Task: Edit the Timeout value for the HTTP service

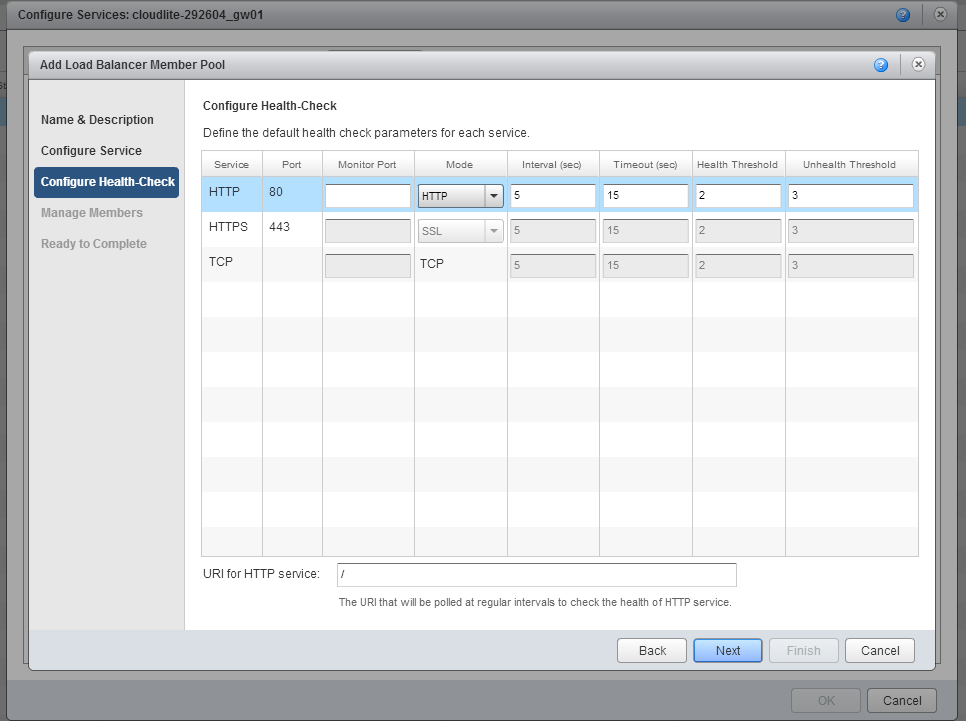Action: click(x=645, y=195)
